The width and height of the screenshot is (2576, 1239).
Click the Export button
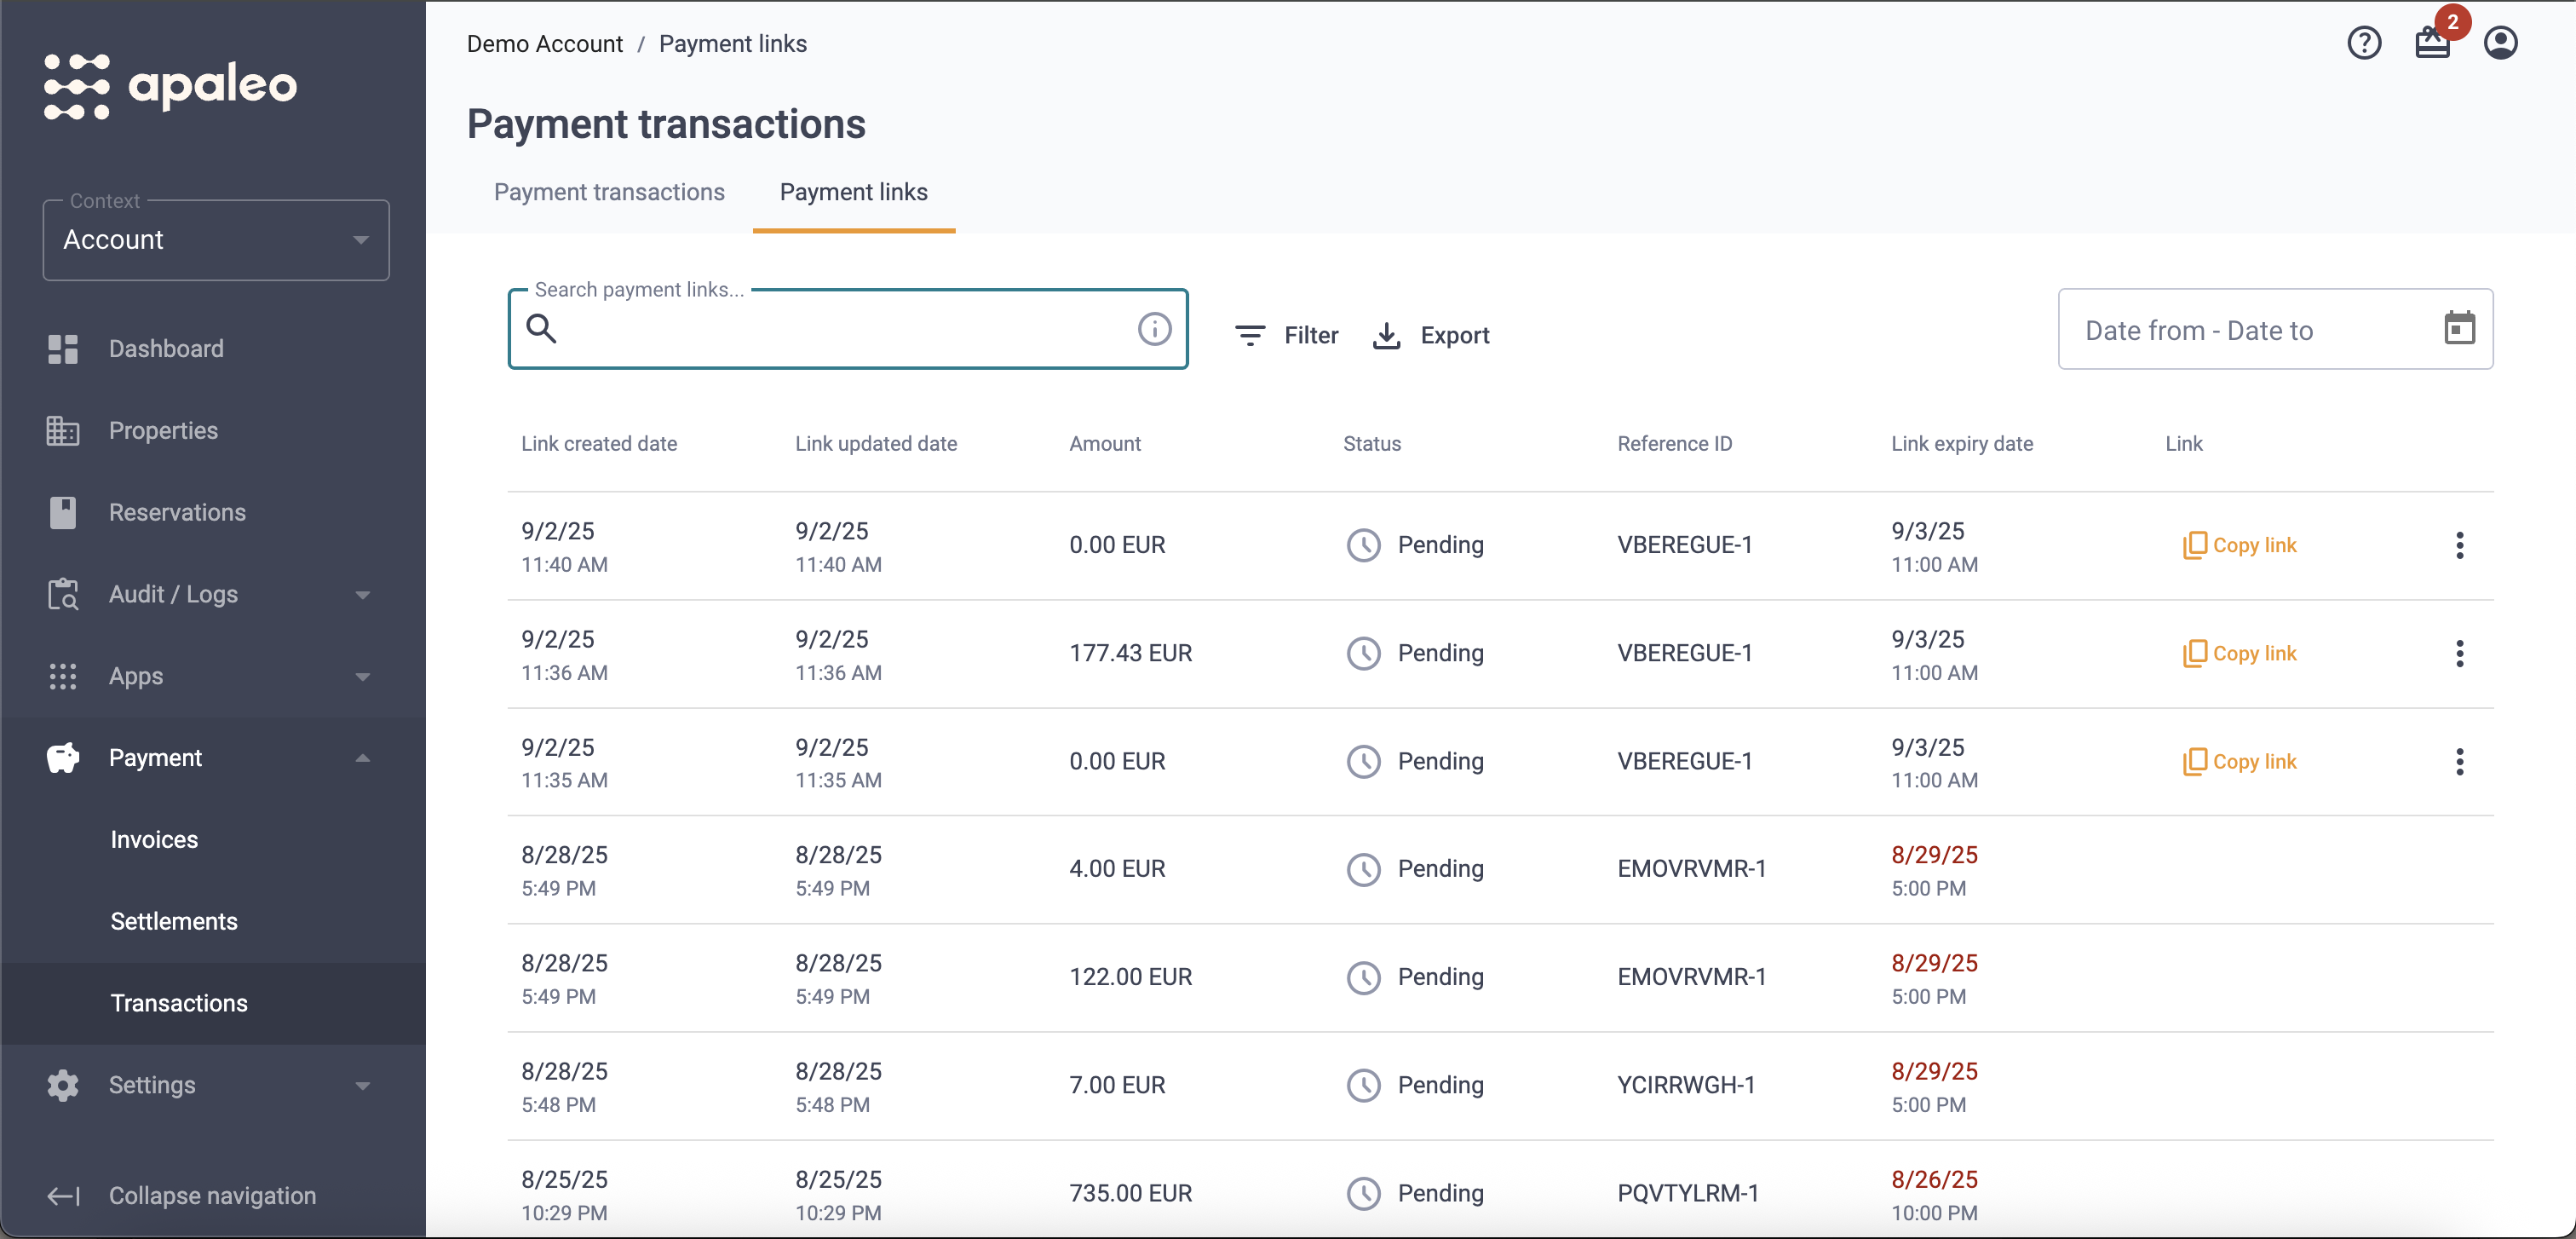click(x=1431, y=335)
